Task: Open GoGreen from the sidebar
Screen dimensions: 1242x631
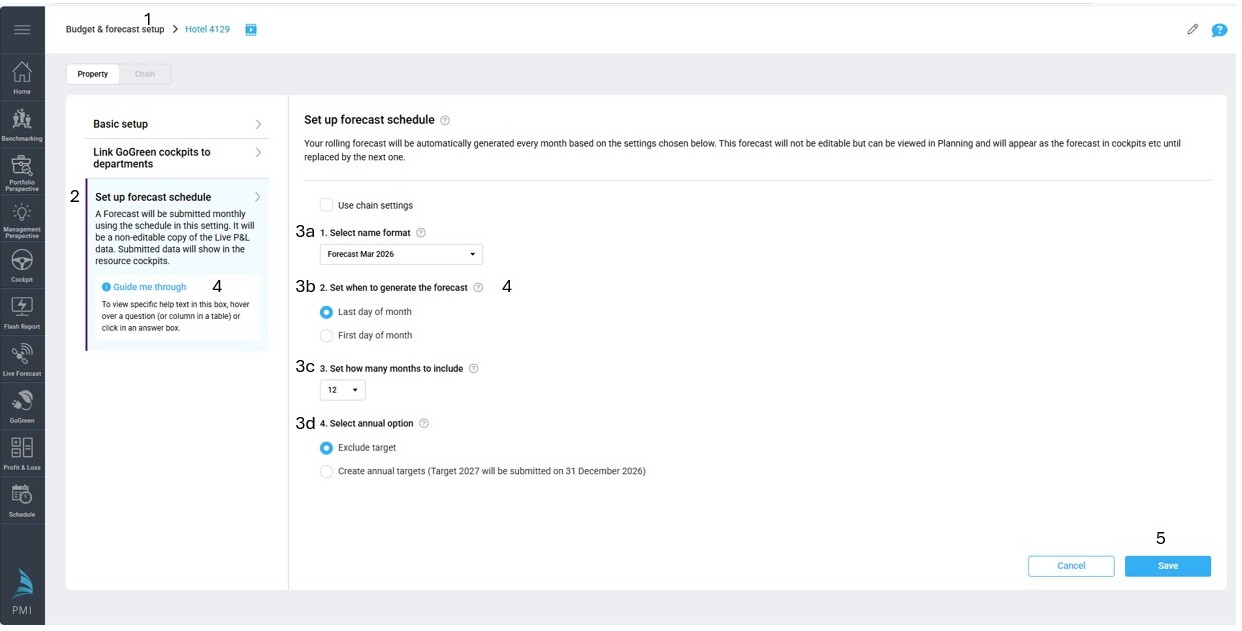Action: [x=22, y=405]
